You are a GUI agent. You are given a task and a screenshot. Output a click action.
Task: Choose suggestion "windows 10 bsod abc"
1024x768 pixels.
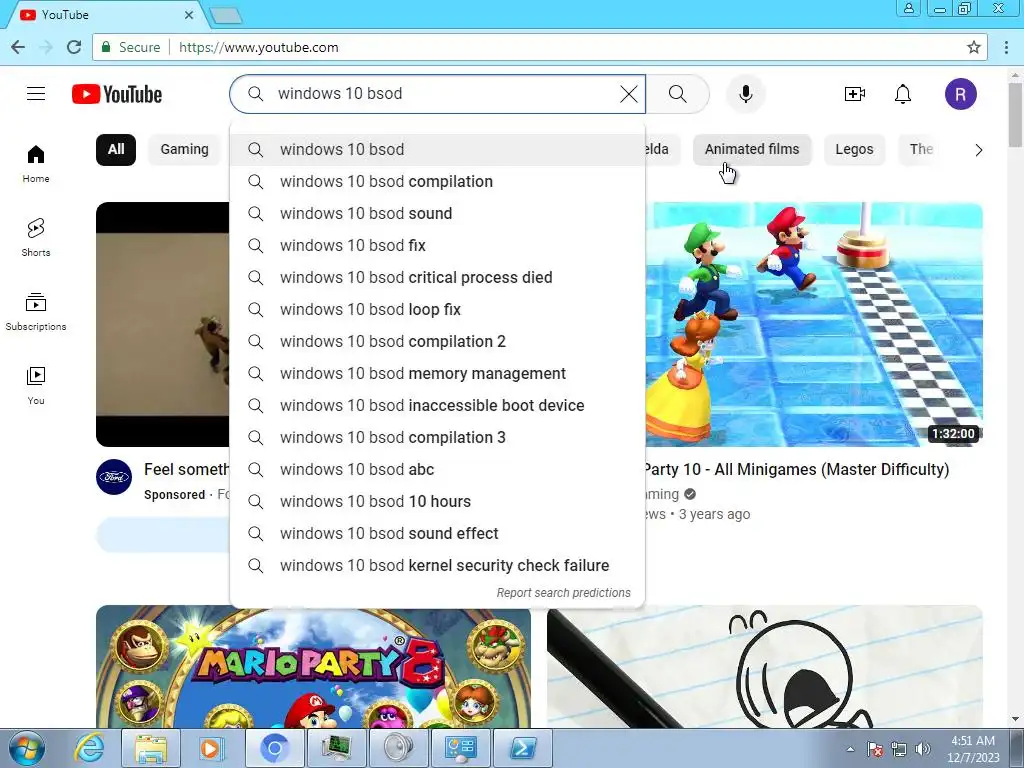[438, 470]
